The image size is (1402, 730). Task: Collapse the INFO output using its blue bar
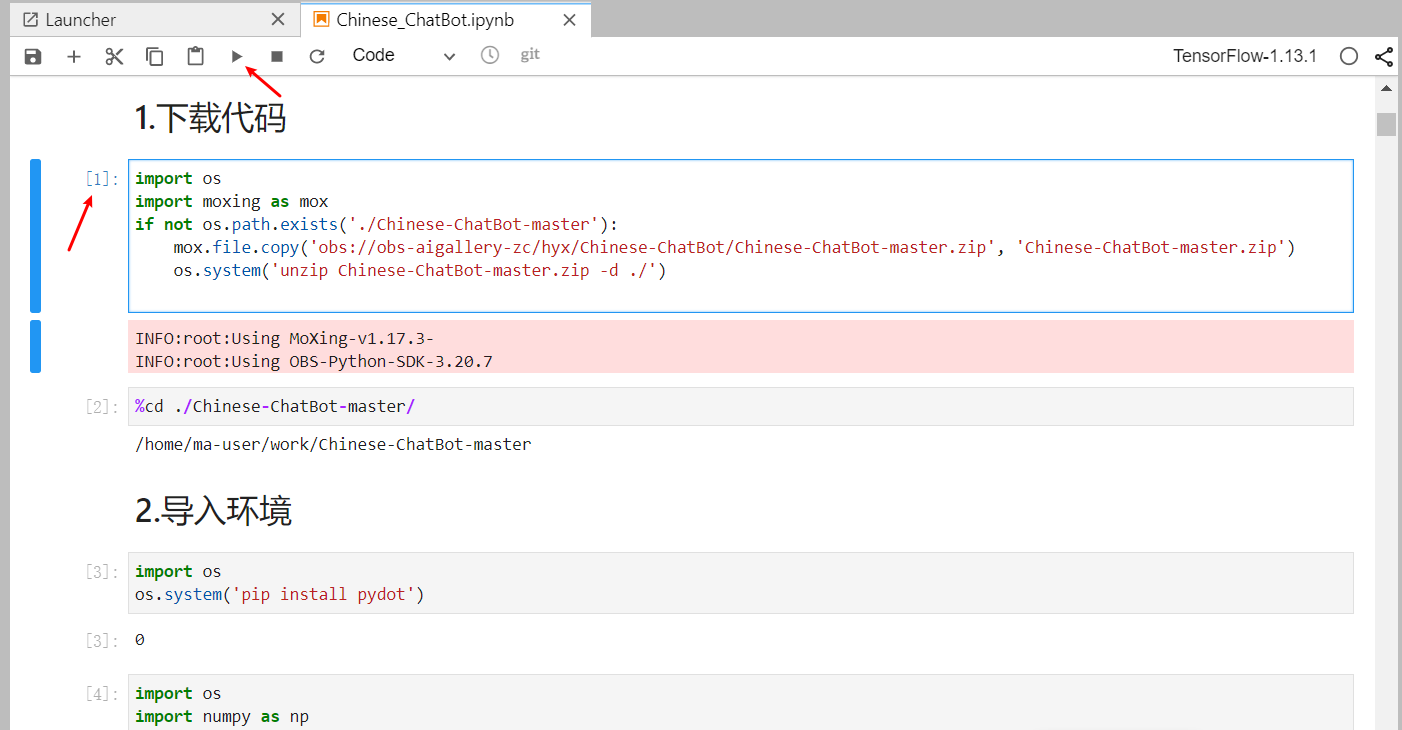(36, 346)
